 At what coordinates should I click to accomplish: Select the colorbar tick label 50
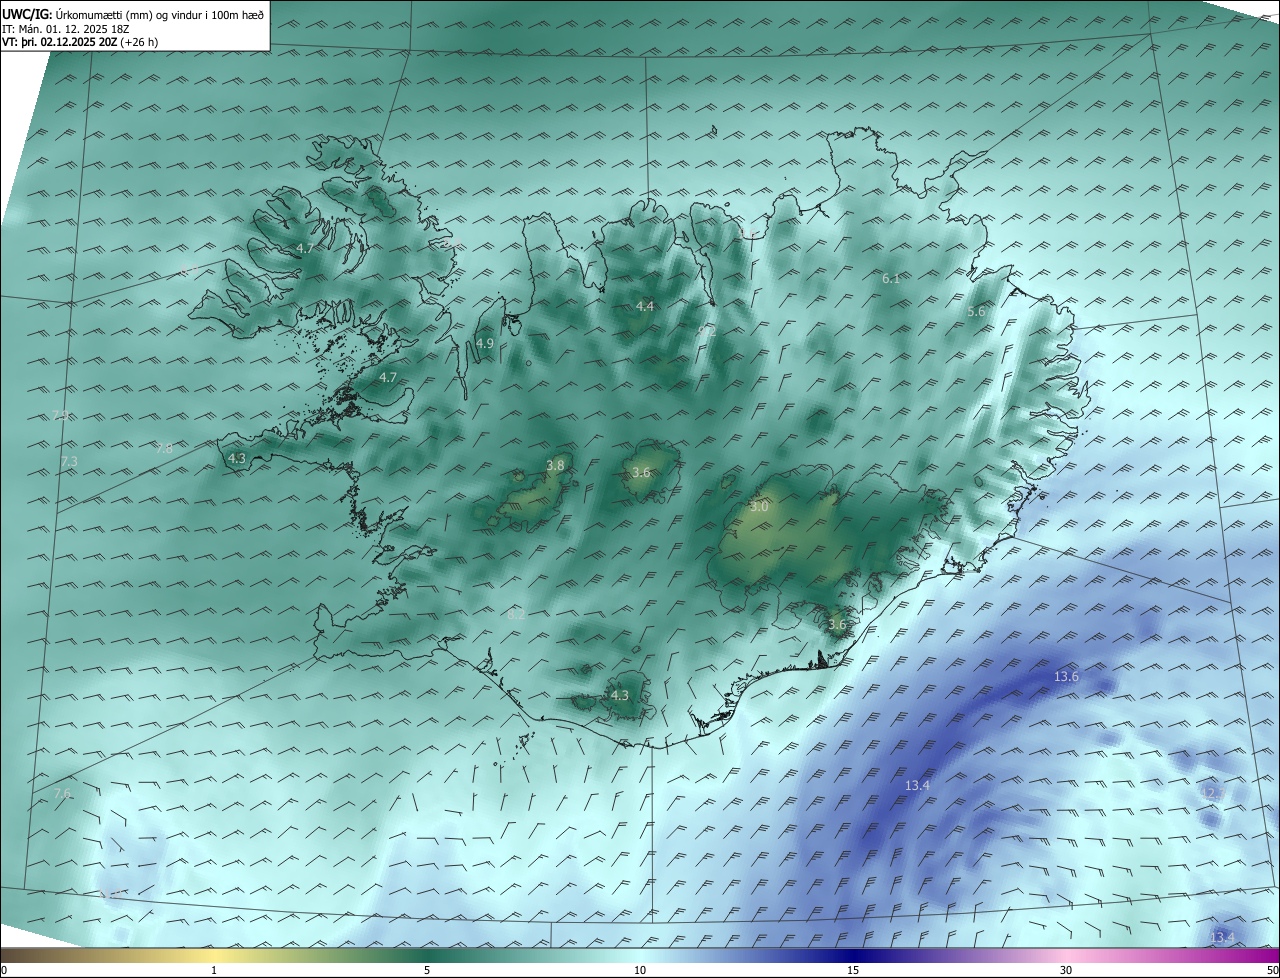1272,970
